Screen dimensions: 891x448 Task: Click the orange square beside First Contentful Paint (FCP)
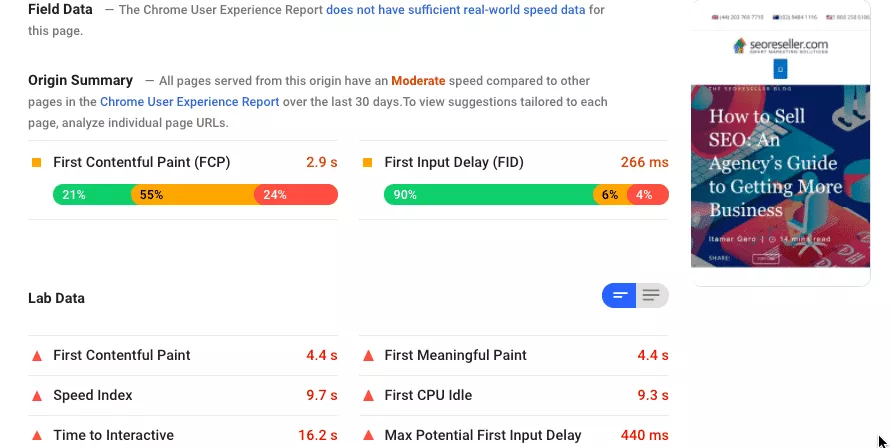(37, 162)
